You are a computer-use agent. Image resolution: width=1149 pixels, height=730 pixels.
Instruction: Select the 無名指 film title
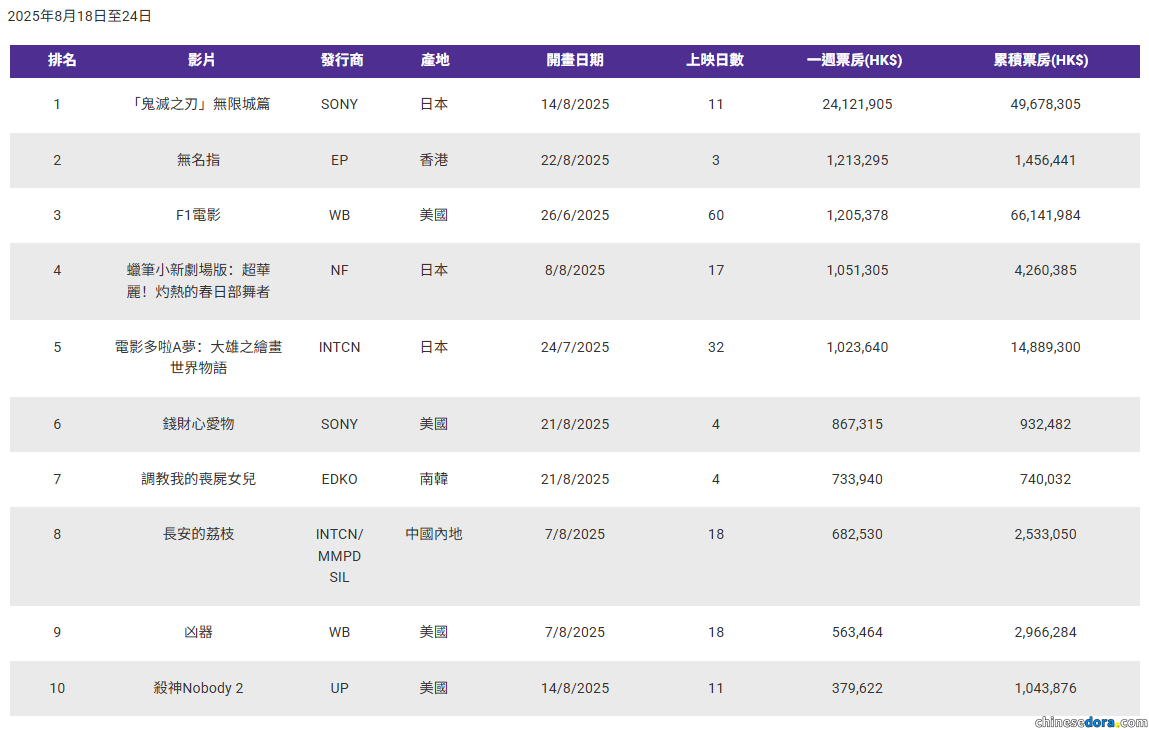coord(198,160)
